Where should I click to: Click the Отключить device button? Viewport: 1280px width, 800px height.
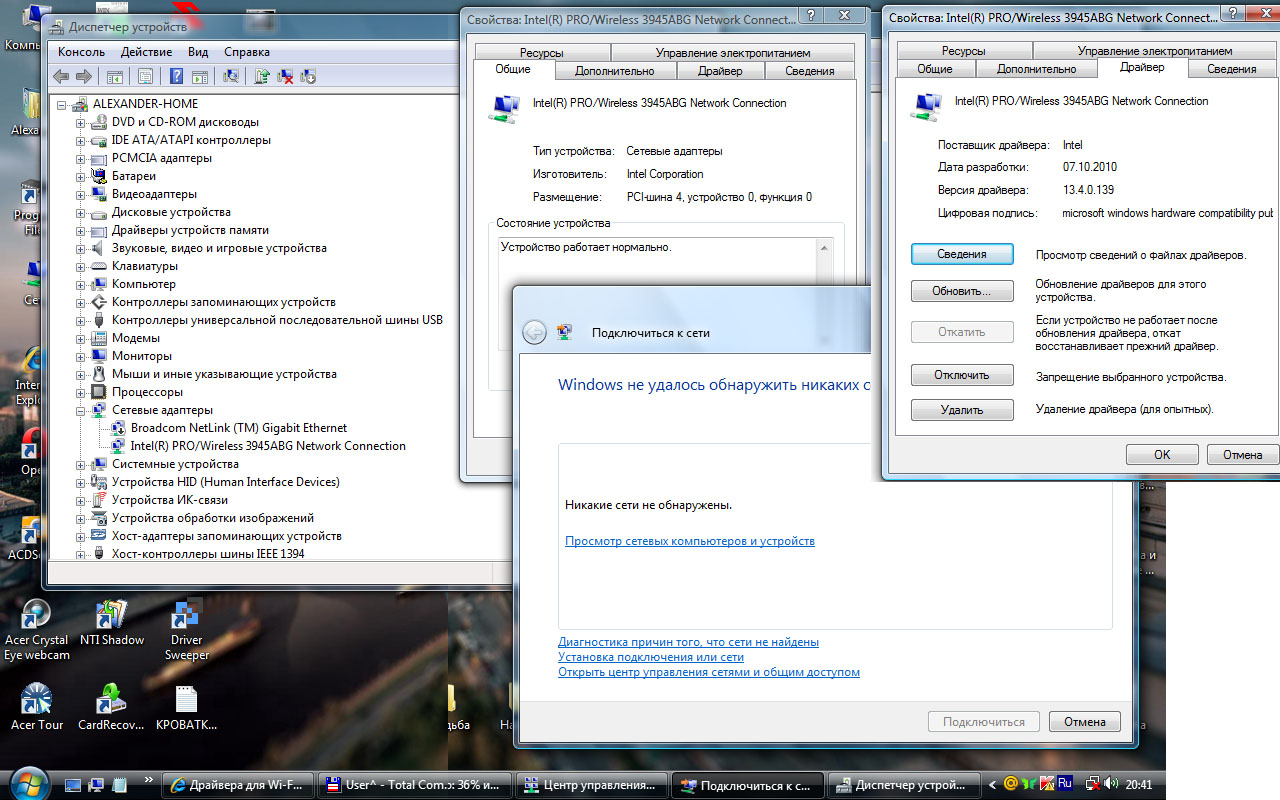(962, 375)
